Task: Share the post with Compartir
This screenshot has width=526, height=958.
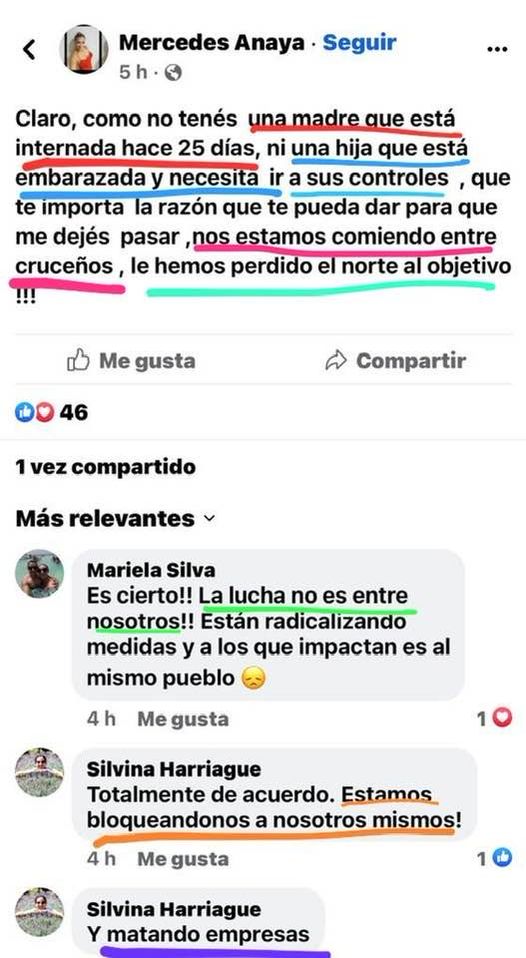Action: pos(395,360)
